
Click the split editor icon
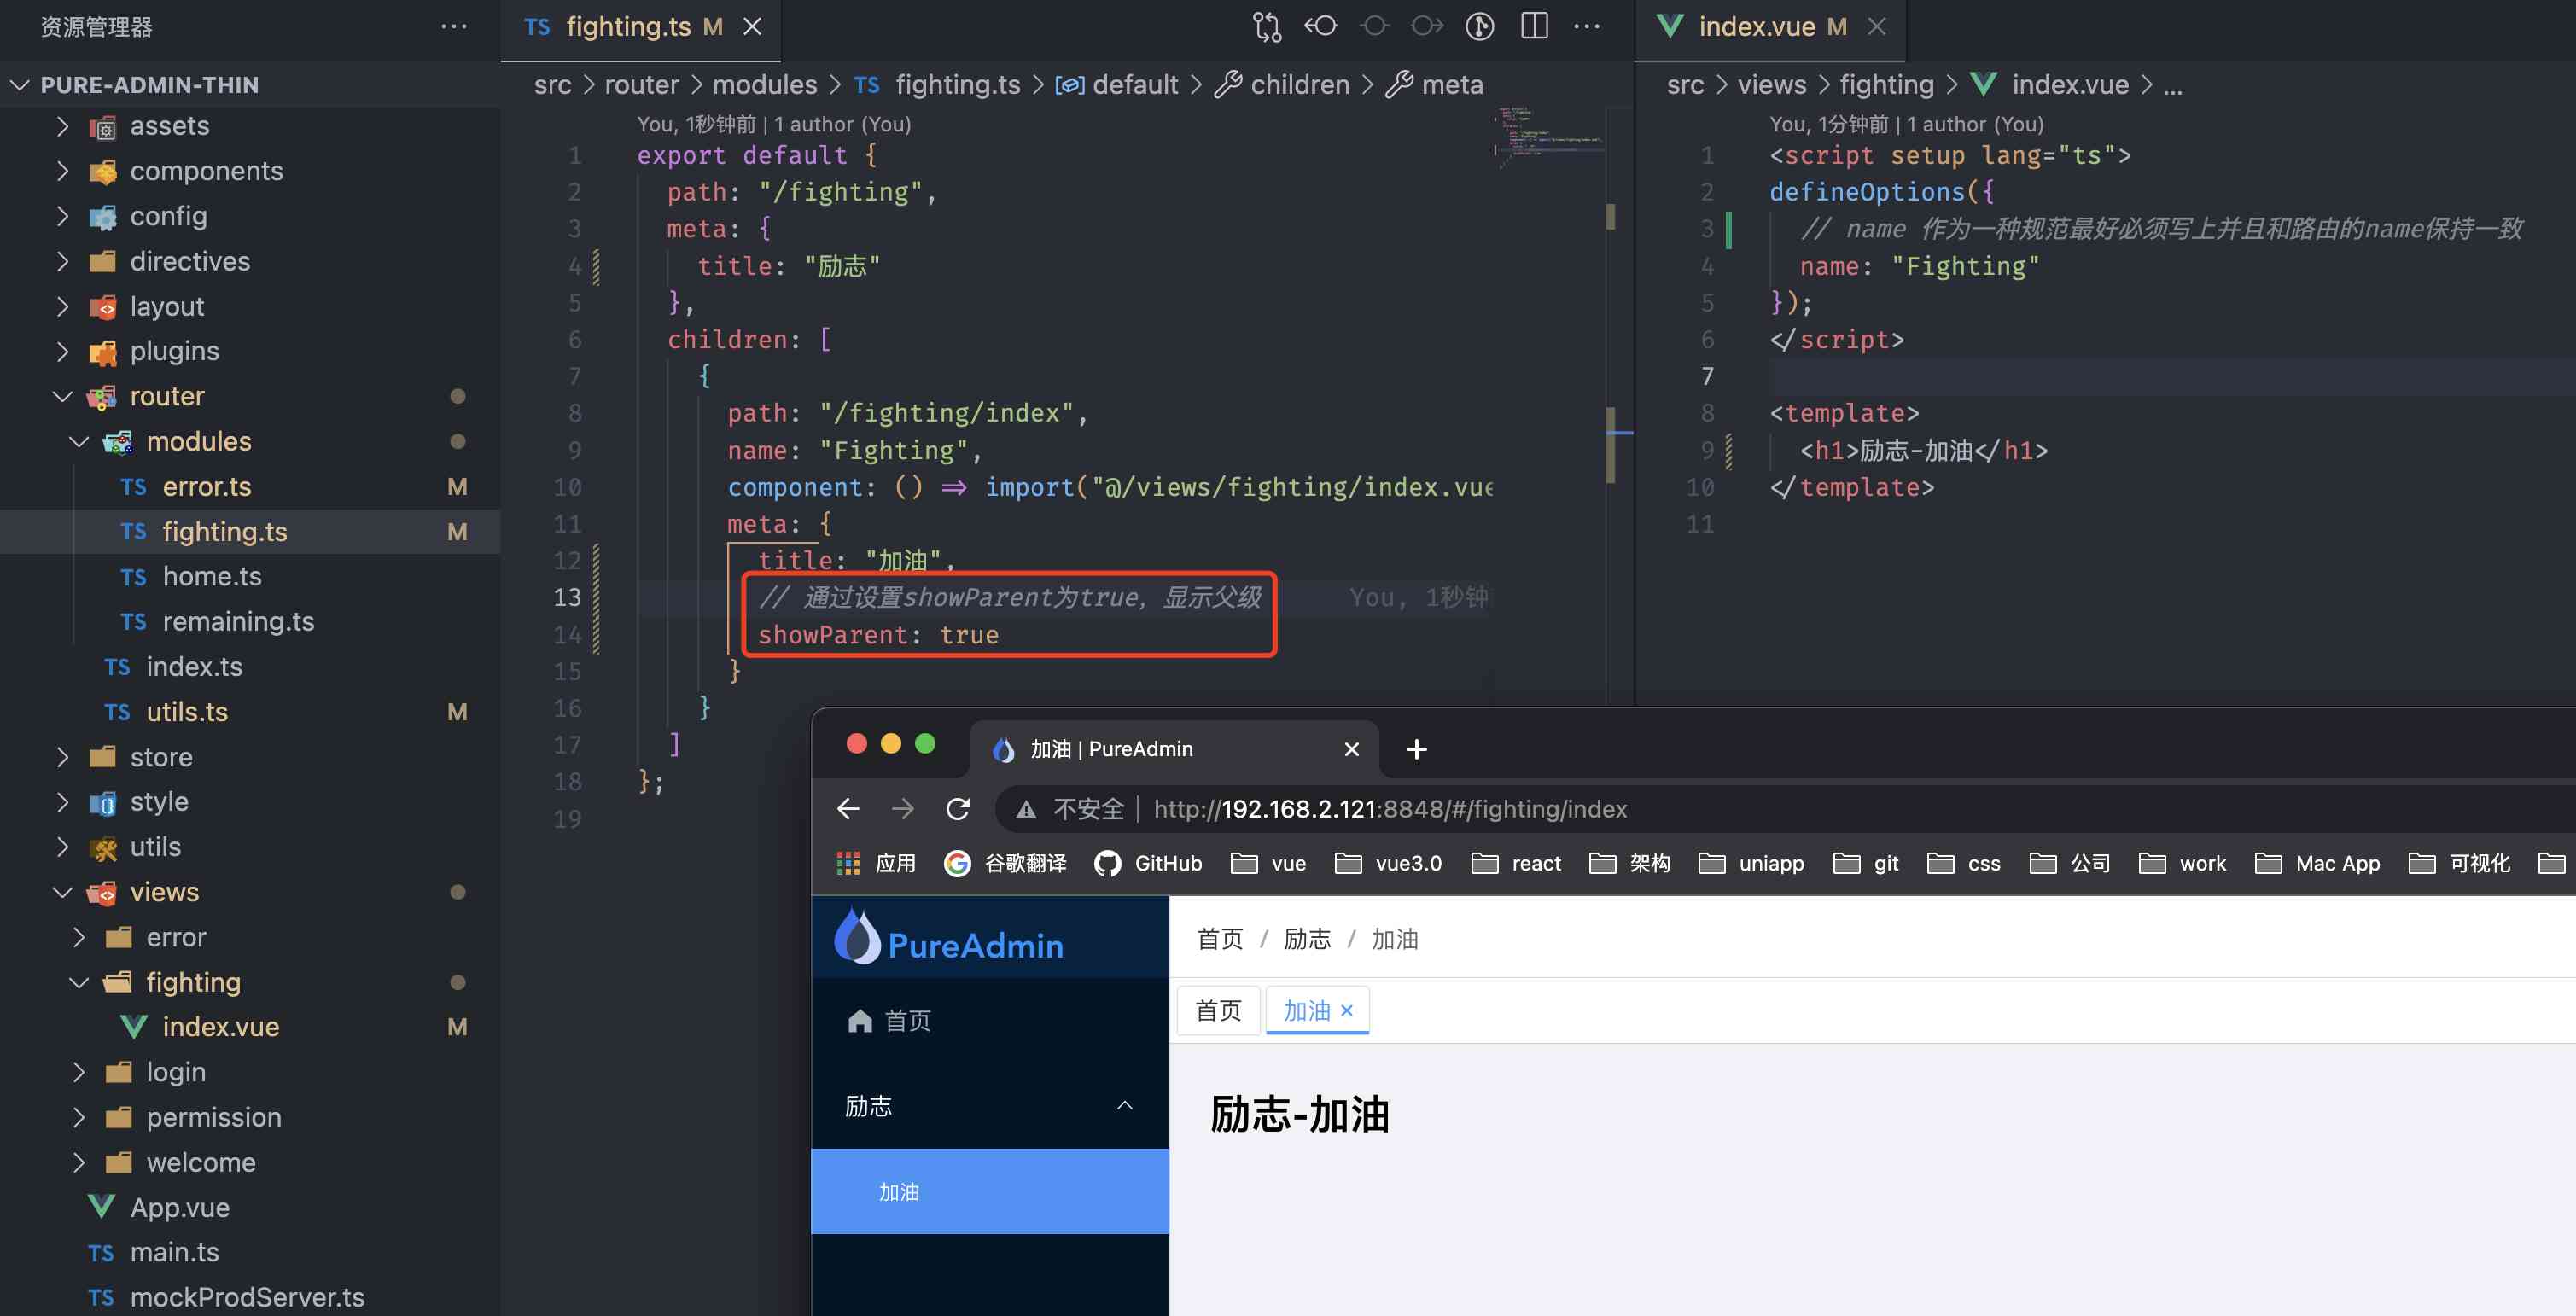click(1533, 26)
